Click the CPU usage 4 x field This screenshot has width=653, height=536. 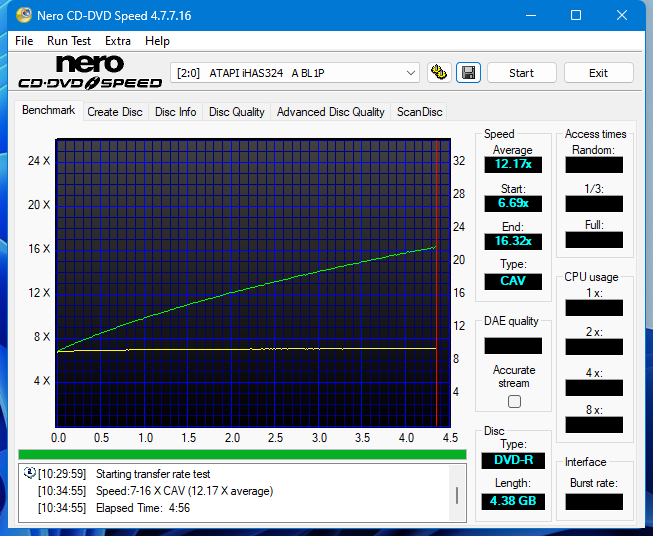pyautogui.click(x=594, y=388)
